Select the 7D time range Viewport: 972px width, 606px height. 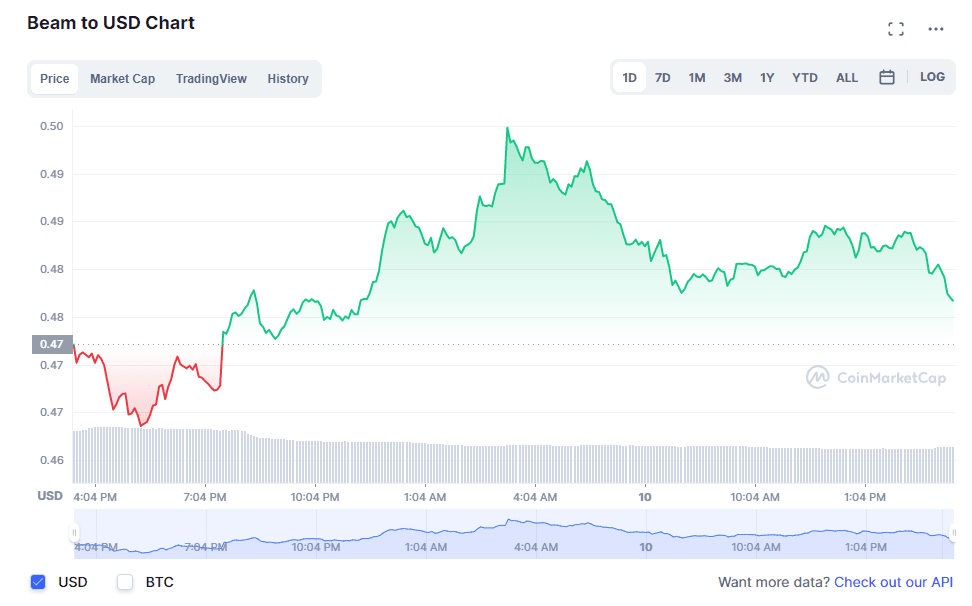coord(662,78)
